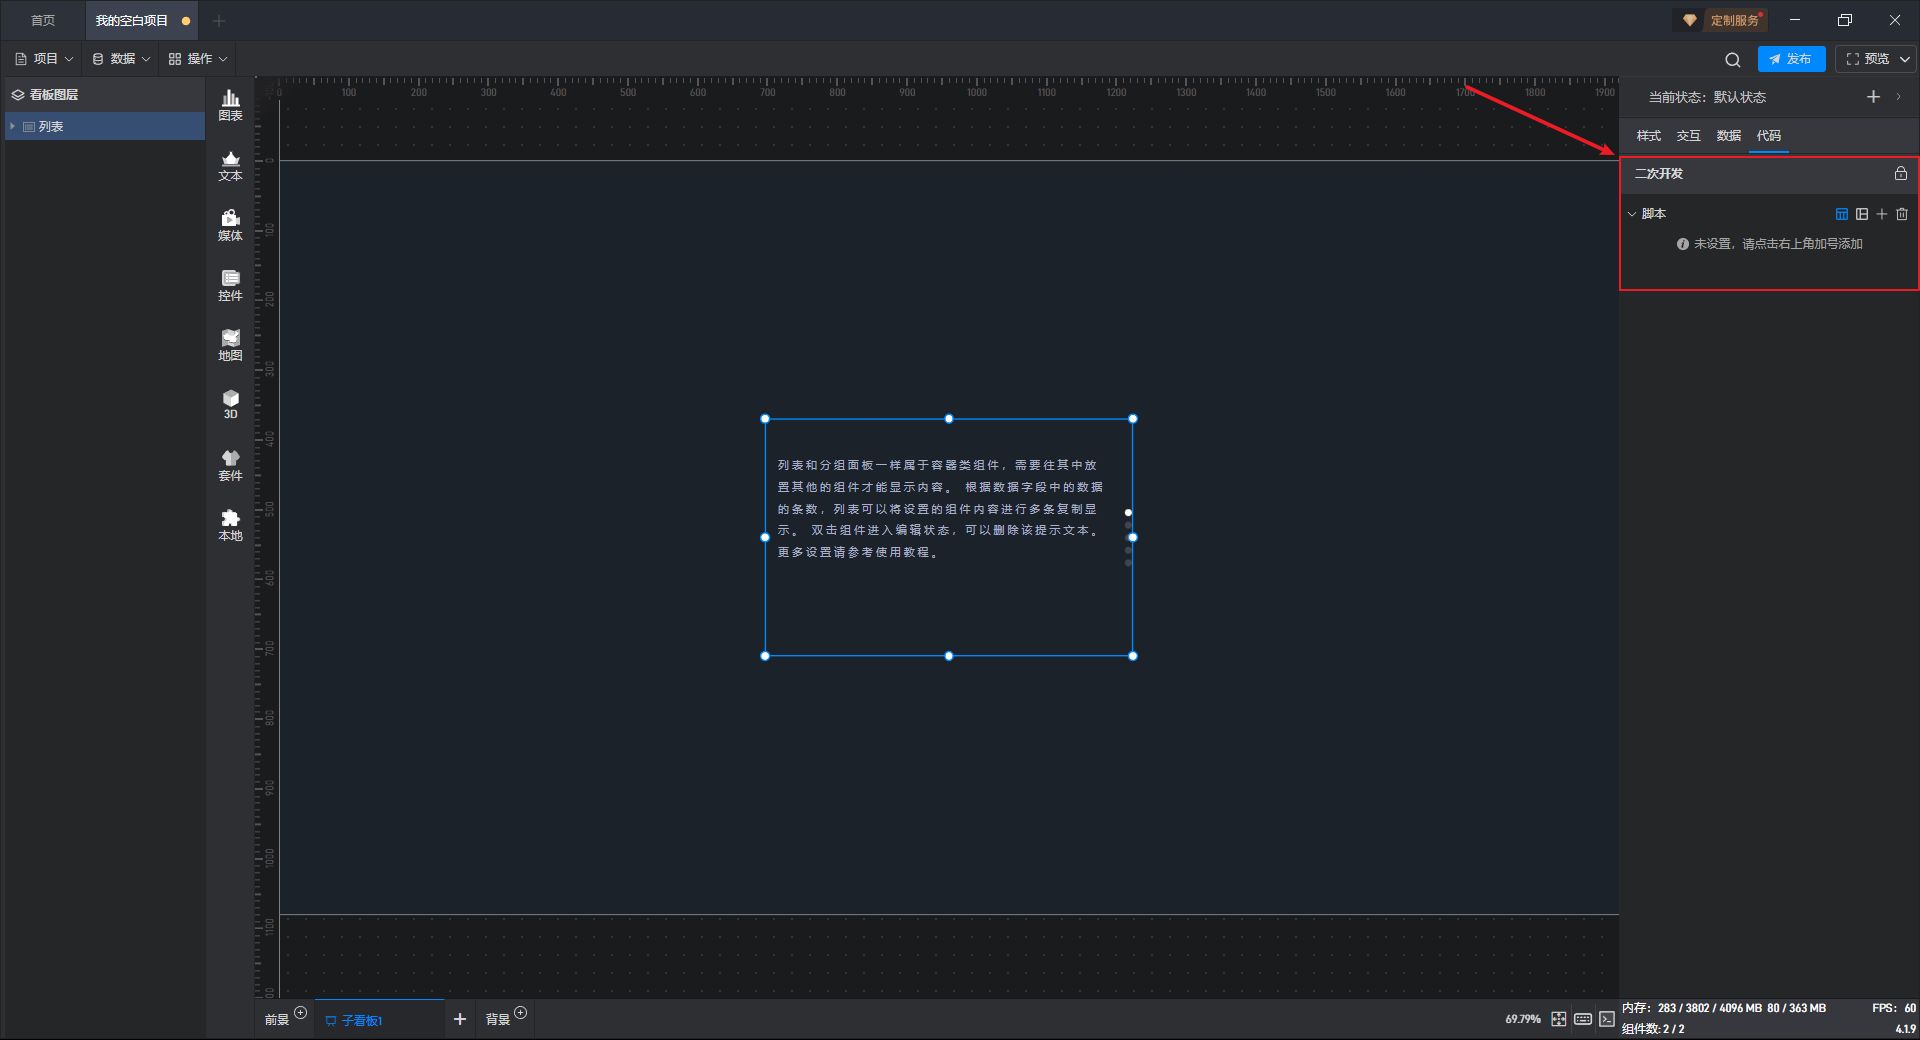
Task: Open the 地图 map component category
Action: pos(230,345)
